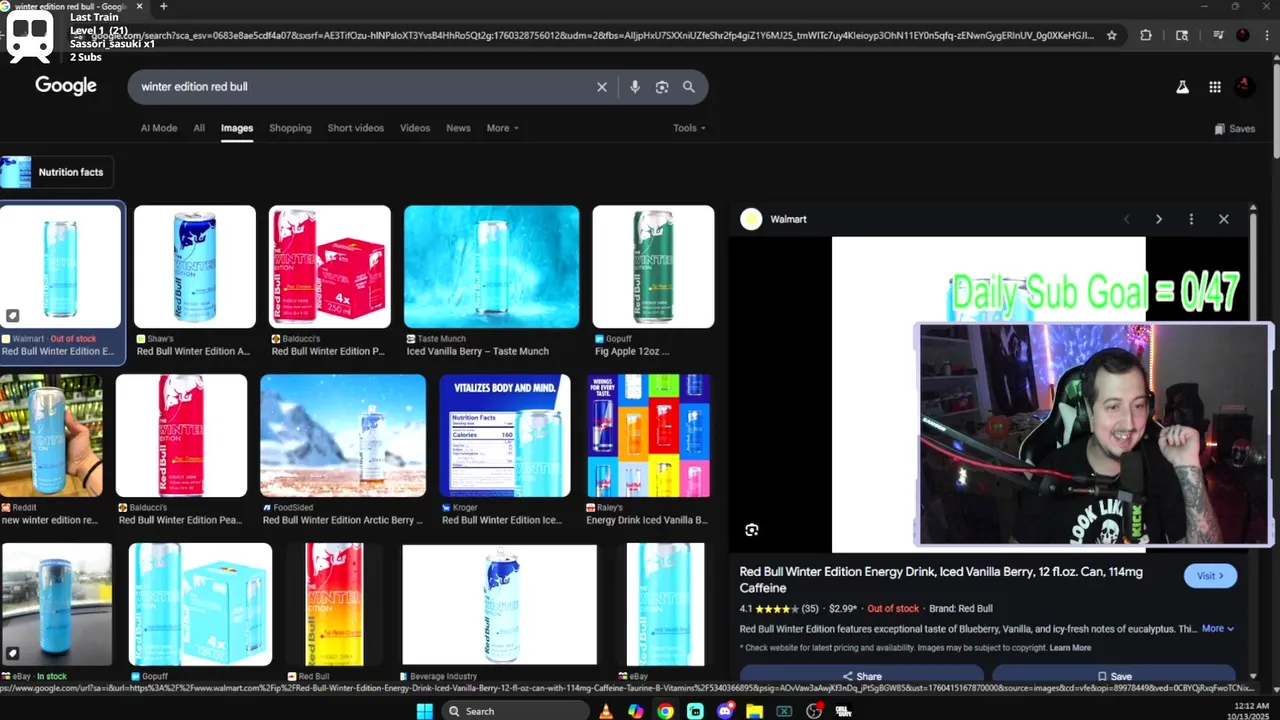
Task: Open the Saves link
Action: (1235, 129)
